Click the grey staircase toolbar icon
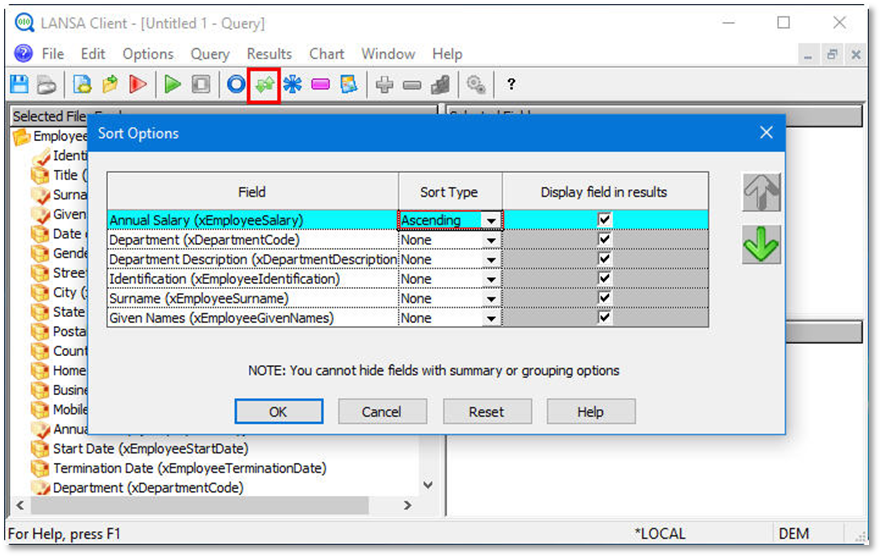881x557 pixels. (440, 85)
